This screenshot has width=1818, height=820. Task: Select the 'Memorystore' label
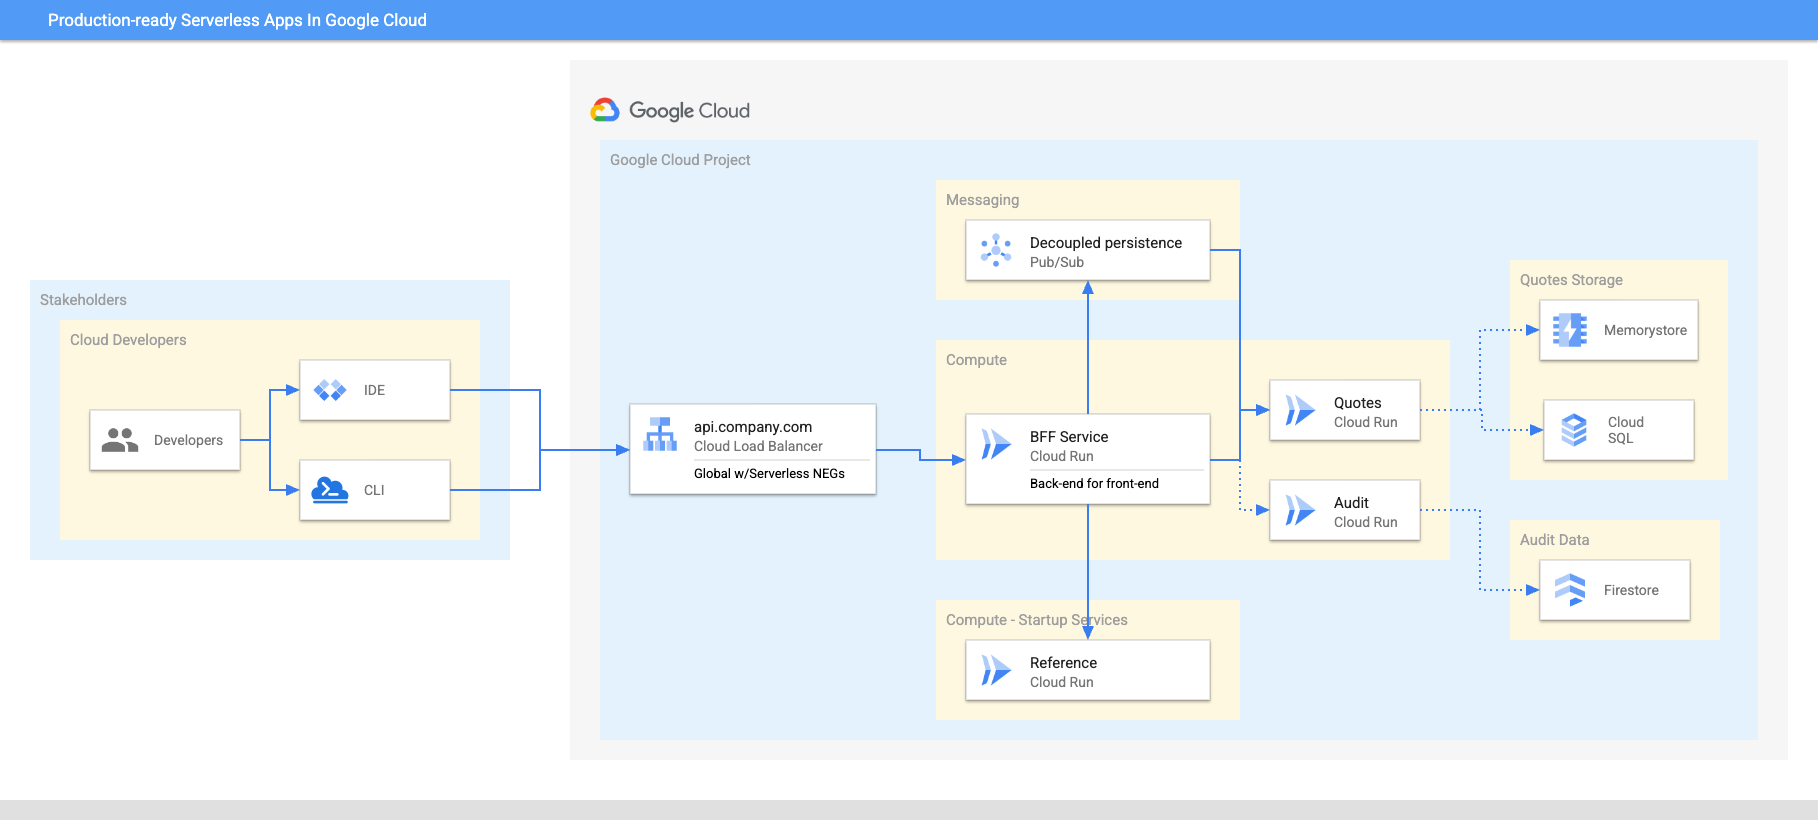click(1645, 330)
